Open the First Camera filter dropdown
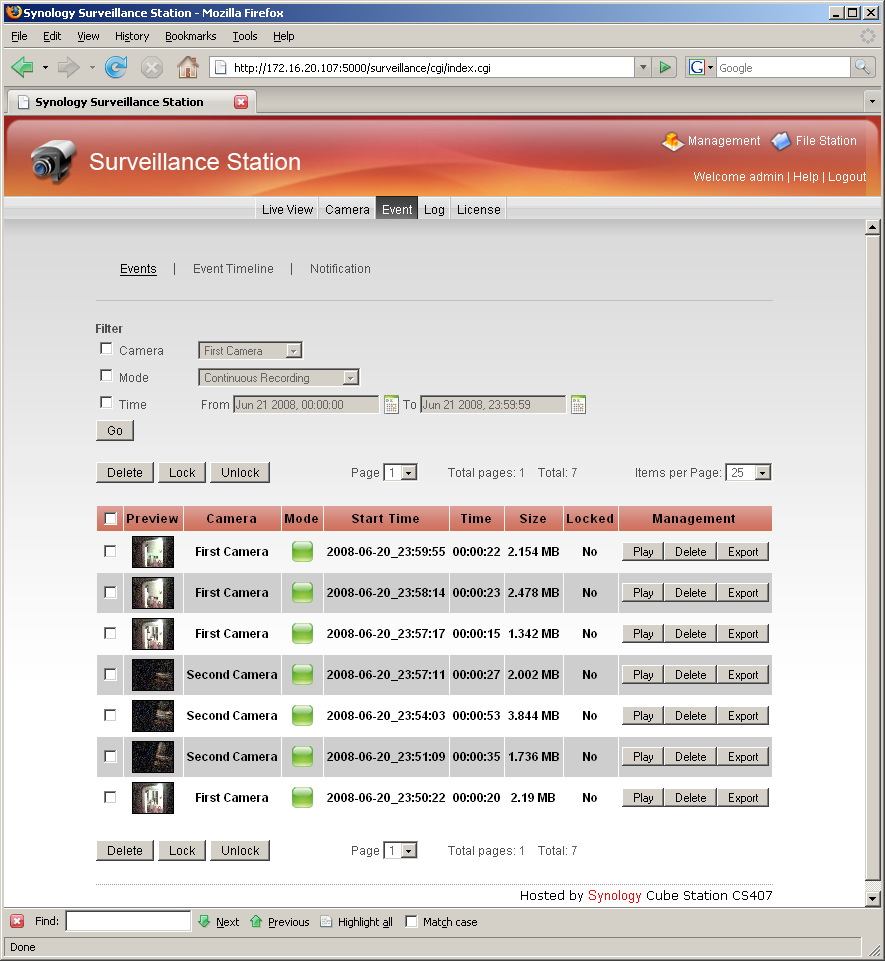This screenshot has height=961, width=885. pos(250,351)
